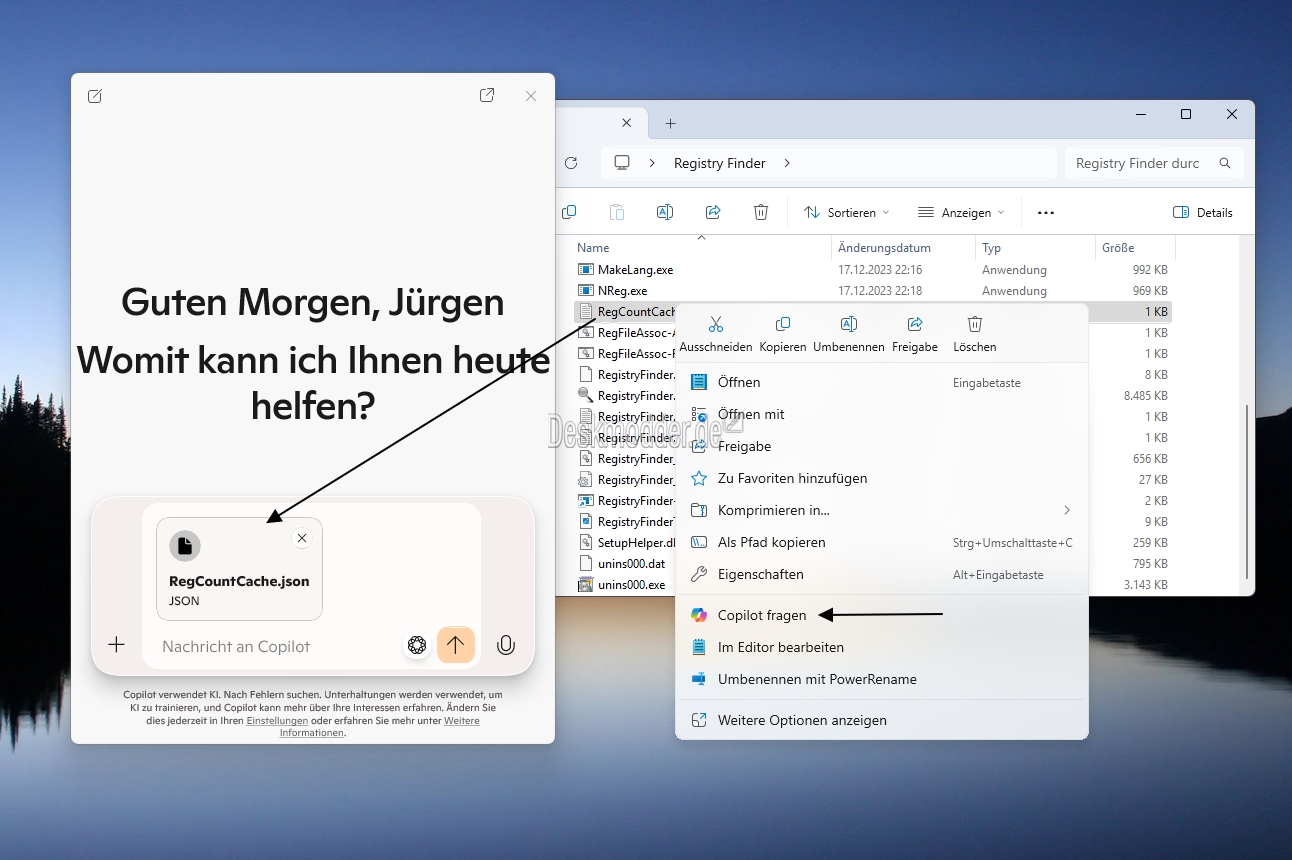The image size is (1292, 860).
Task: Pop out the Copilot window
Action: (x=487, y=95)
